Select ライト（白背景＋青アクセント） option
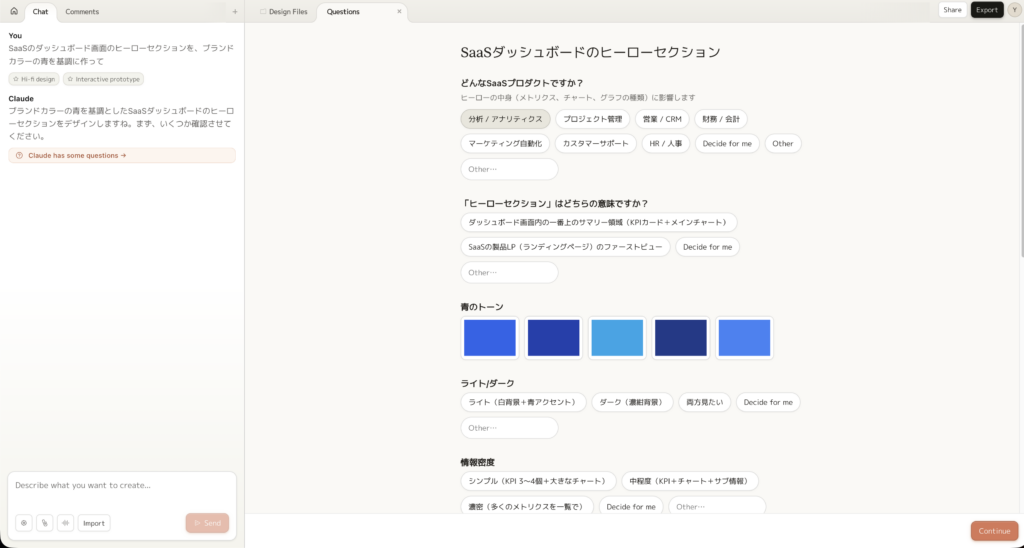This screenshot has width=1024, height=548. coord(523,402)
